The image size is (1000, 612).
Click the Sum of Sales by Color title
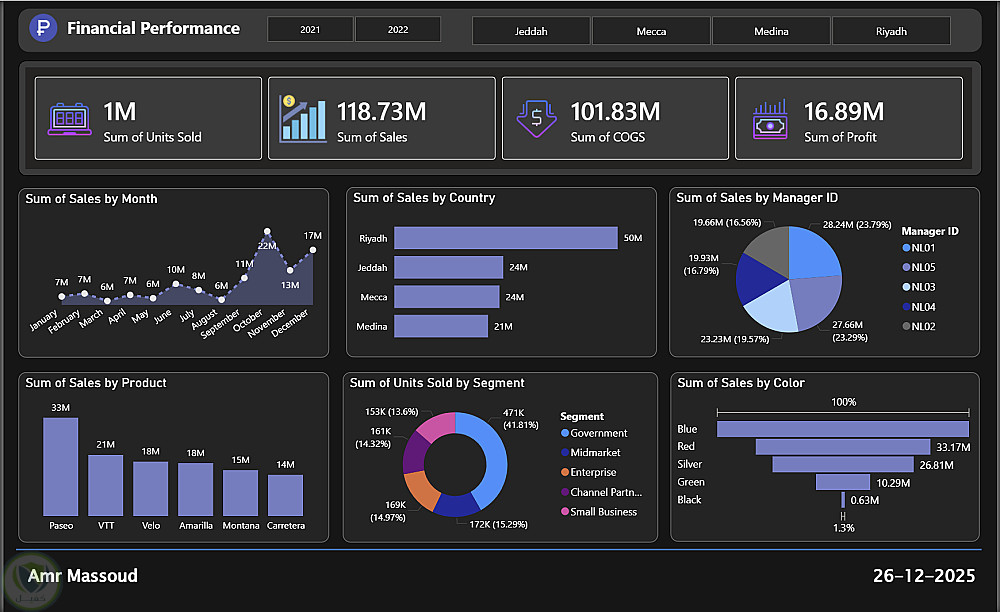pos(740,382)
